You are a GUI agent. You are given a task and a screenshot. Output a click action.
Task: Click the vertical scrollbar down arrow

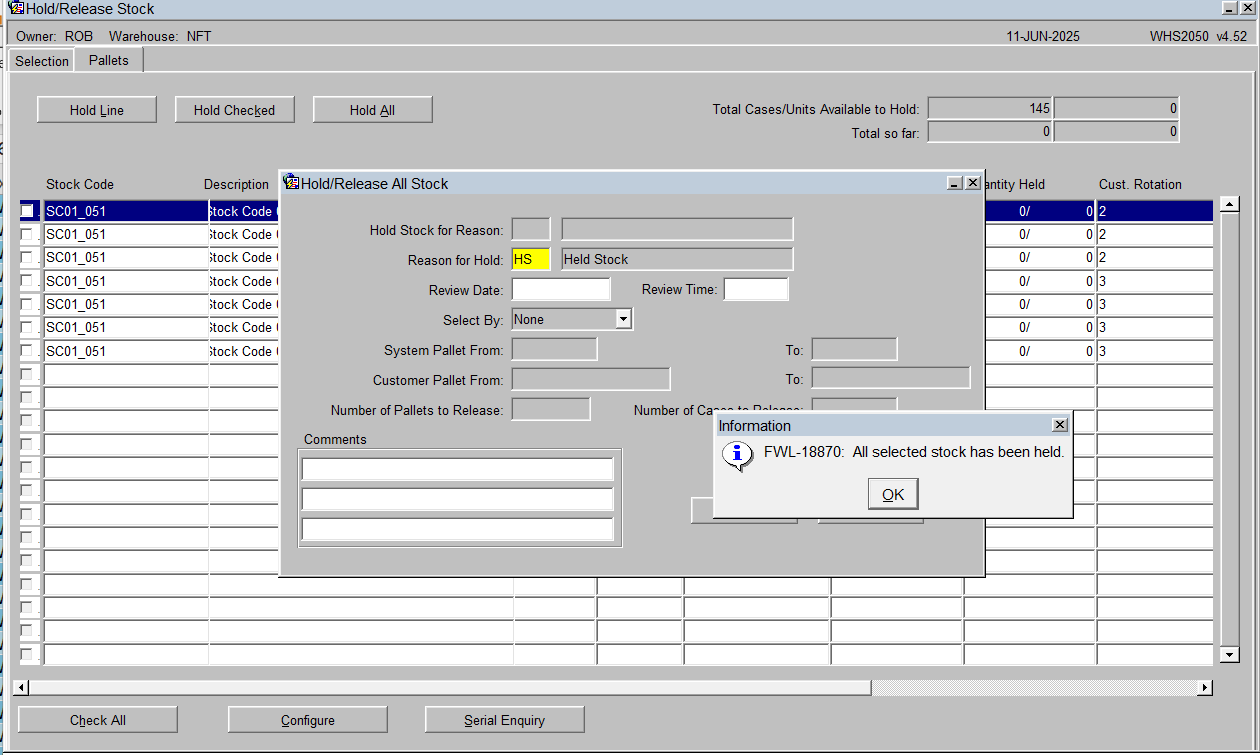tap(1230, 654)
